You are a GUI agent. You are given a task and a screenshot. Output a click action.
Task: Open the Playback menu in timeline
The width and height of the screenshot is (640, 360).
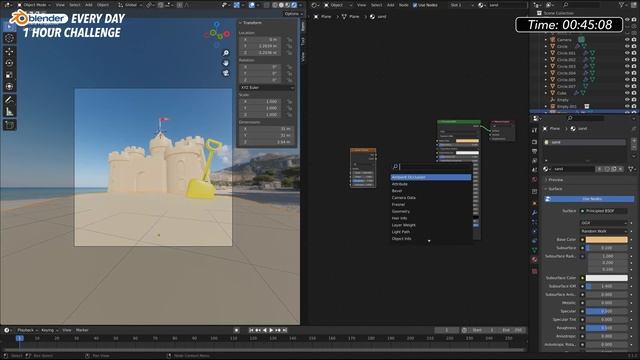point(27,330)
